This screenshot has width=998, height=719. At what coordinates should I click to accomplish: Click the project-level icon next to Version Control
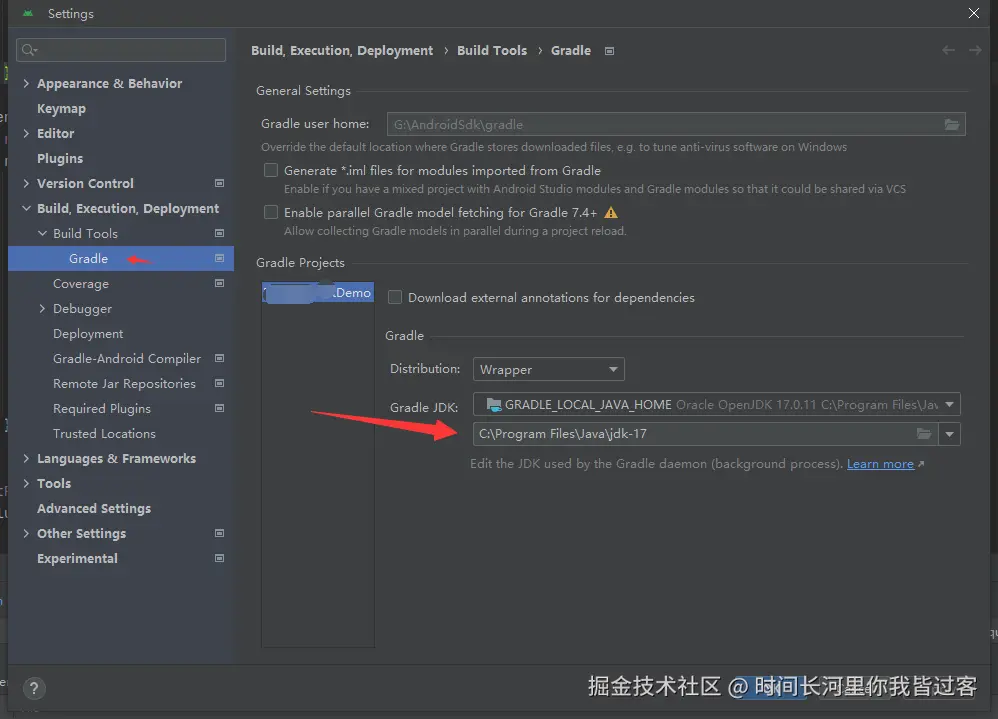pyautogui.click(x=220, y=183)
